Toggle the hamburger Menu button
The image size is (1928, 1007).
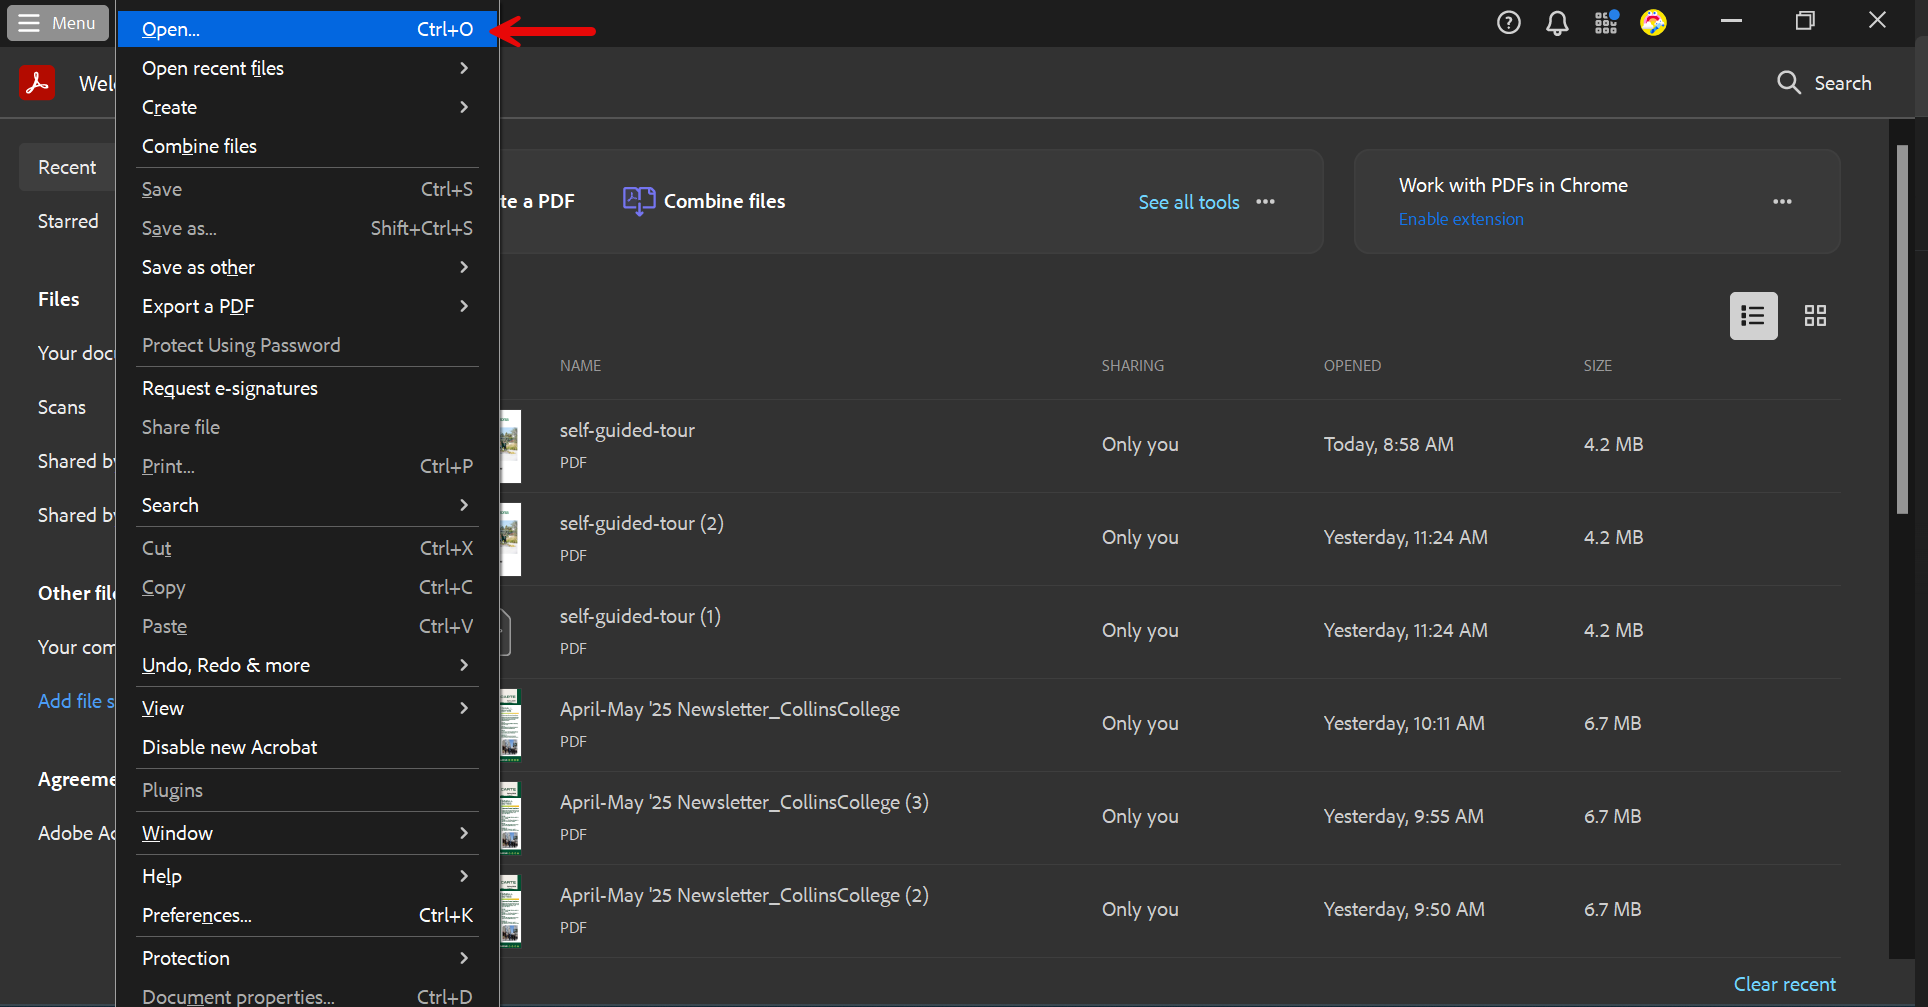pyautogui.click(x=58, y=23)
